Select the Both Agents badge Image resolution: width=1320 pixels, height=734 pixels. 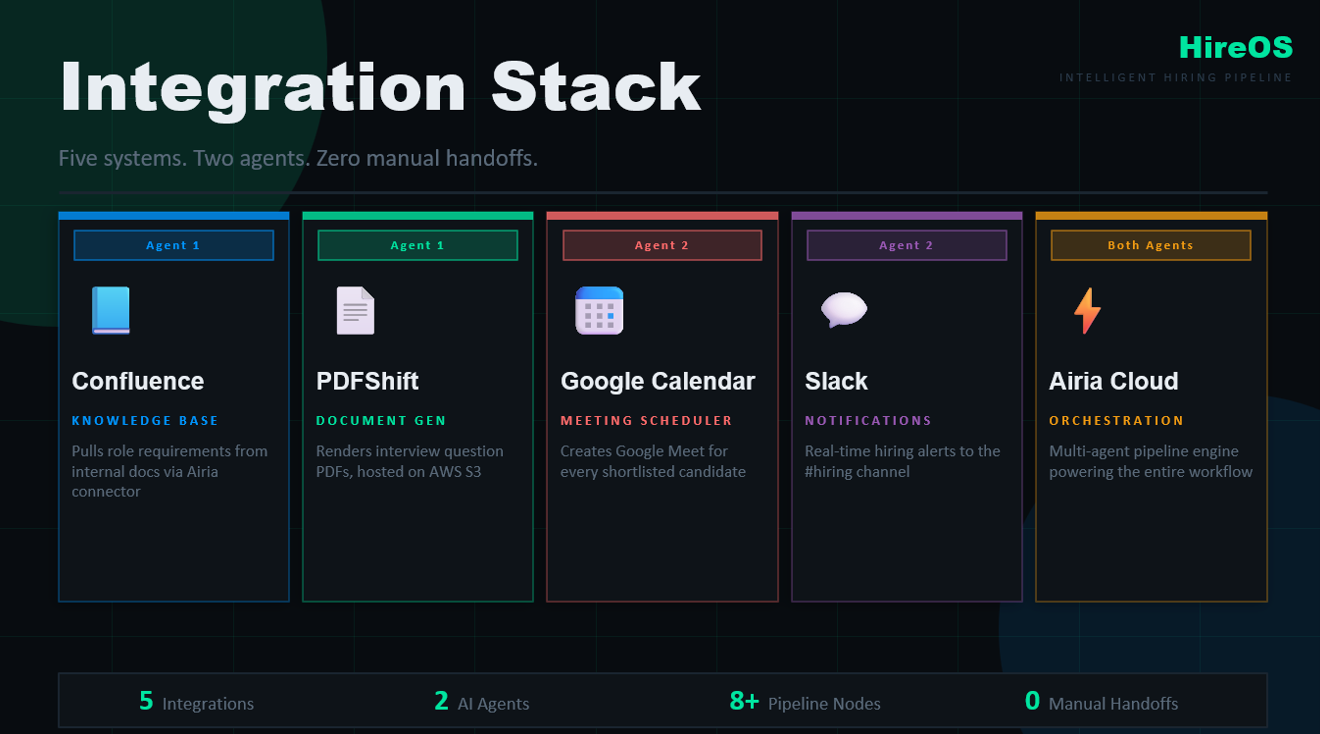coord(1151,245)
